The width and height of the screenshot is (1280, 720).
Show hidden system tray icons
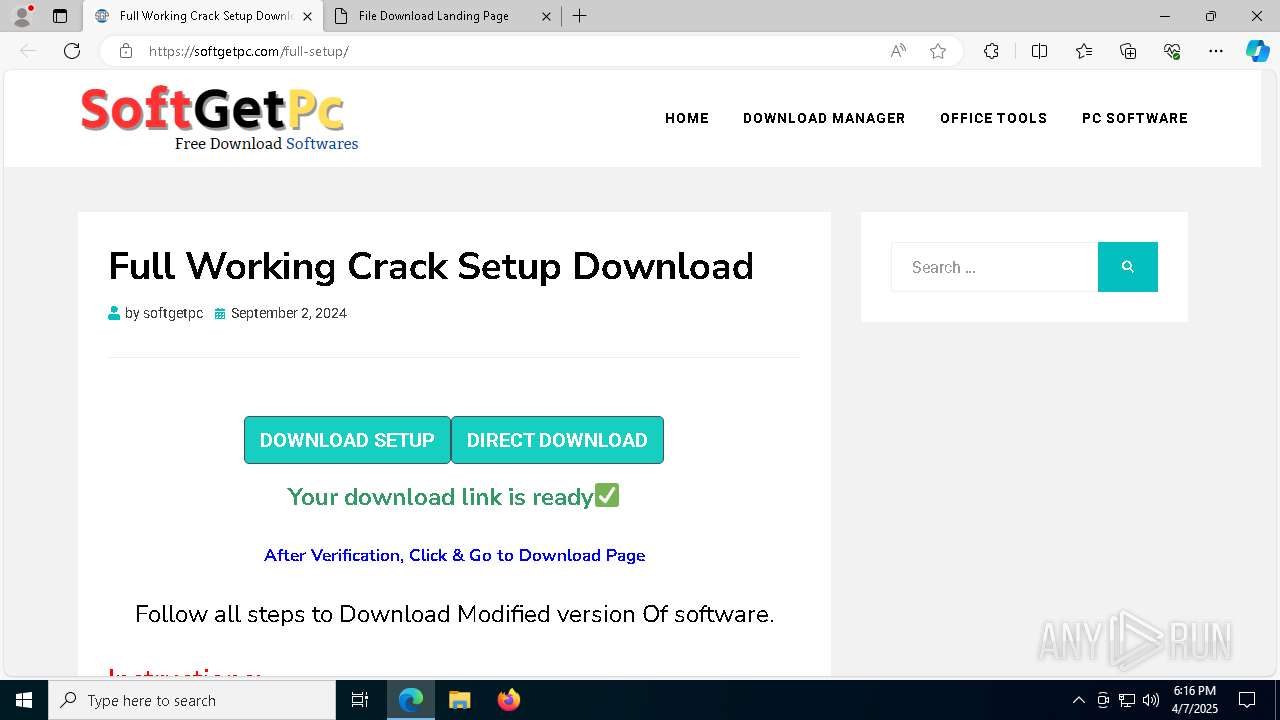[1078, 700]
